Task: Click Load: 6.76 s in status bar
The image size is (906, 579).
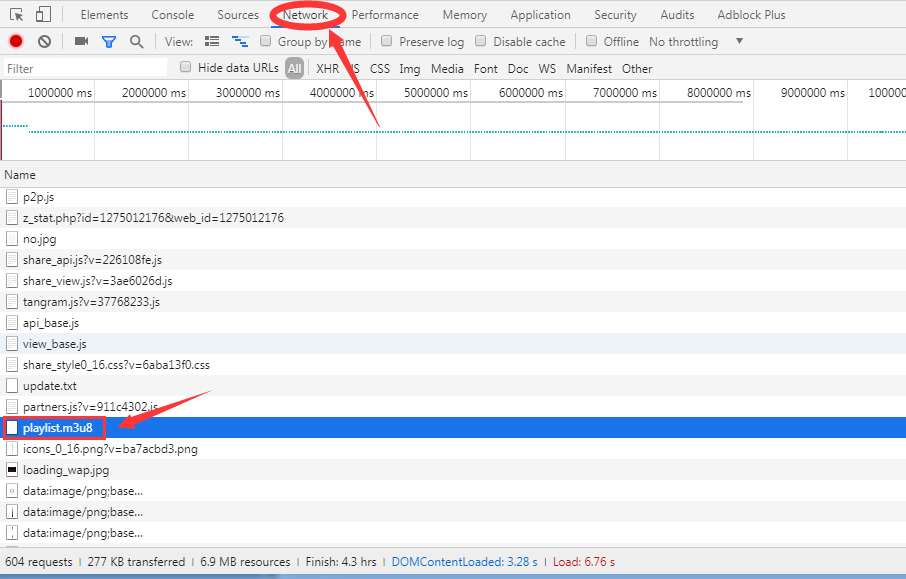Action: pyautogui.click(x=584, y=562)
